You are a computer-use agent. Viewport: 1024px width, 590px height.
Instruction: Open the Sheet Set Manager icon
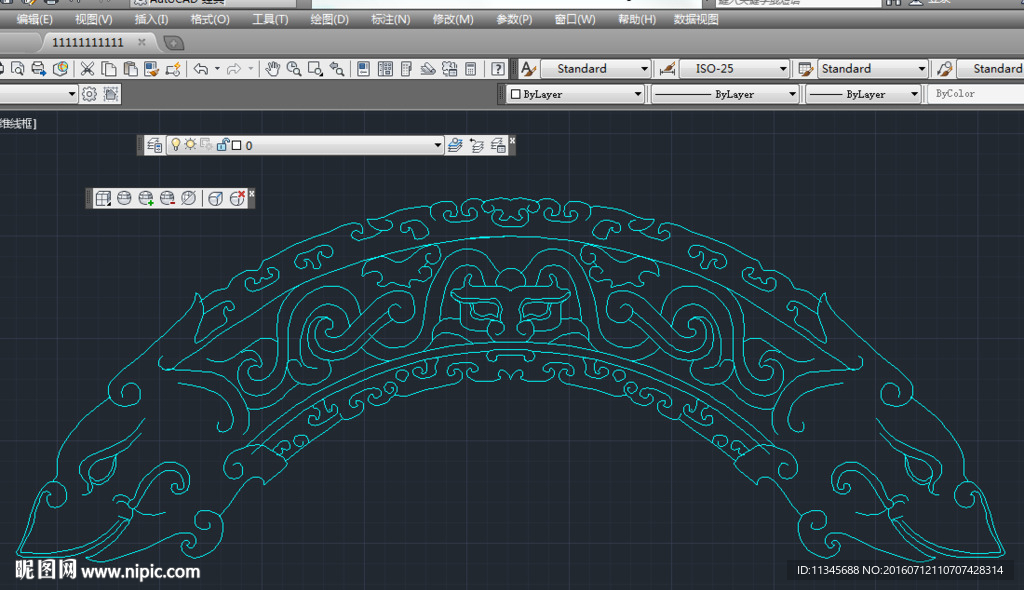click(x=428, y=69)
